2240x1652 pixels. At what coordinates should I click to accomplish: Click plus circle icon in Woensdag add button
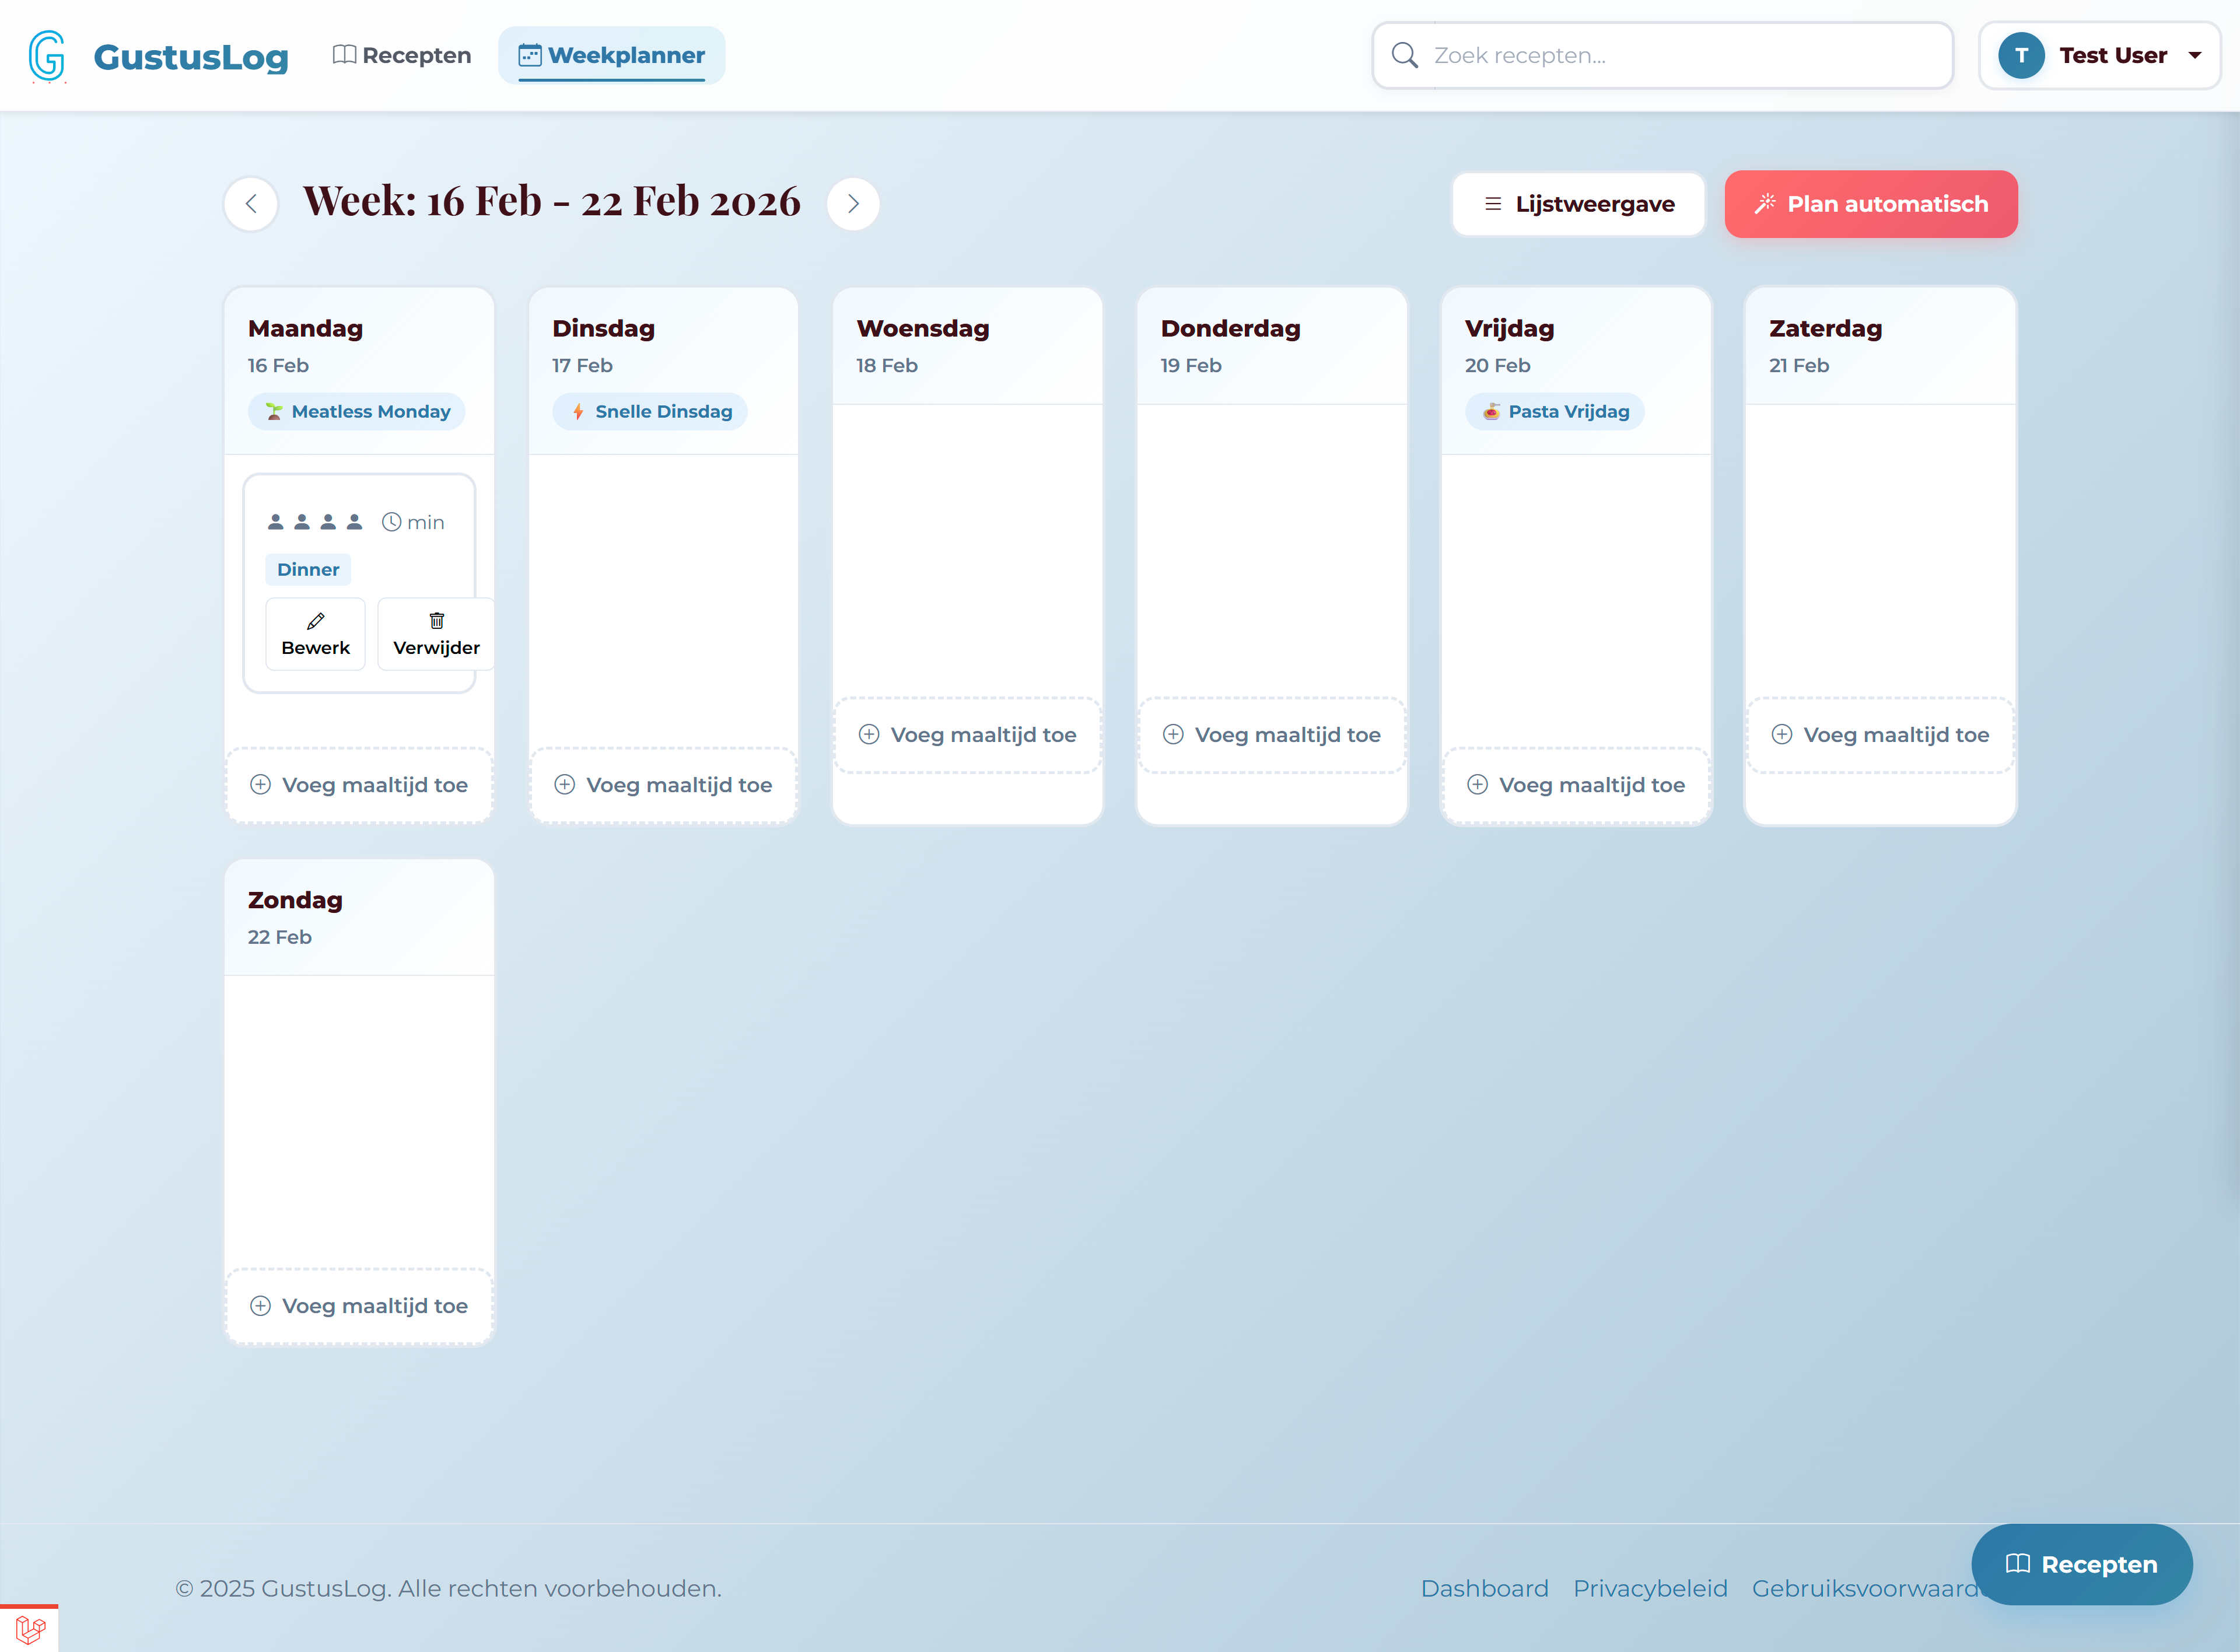coord(869,735)
